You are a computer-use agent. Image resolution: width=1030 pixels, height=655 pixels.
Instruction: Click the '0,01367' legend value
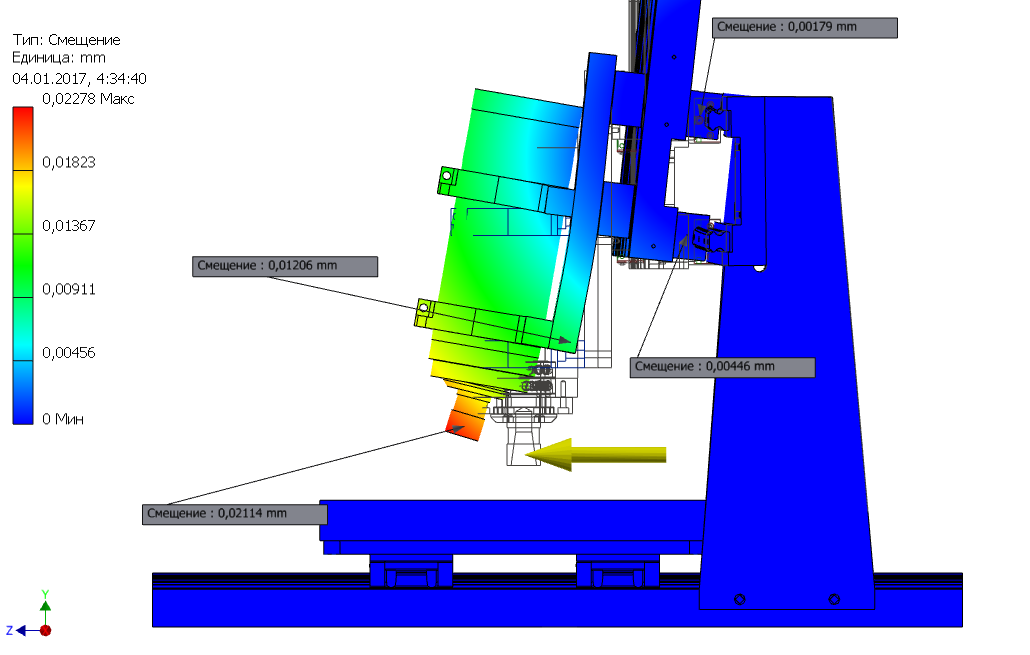[69, 226]
